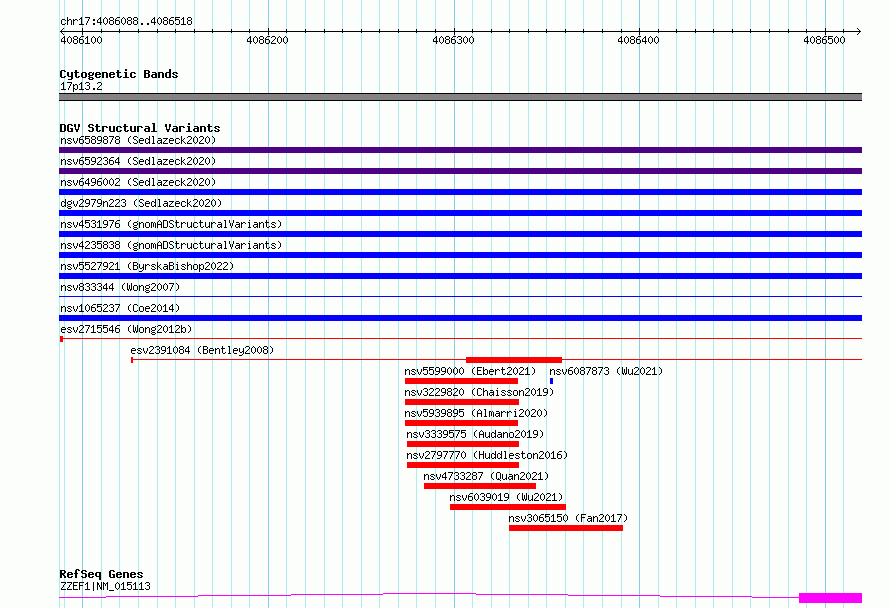Viewport: 890px width, 608px height.
Task: Select variant label nsv6039019 (Wu2021)
Action: pos(506,497)
